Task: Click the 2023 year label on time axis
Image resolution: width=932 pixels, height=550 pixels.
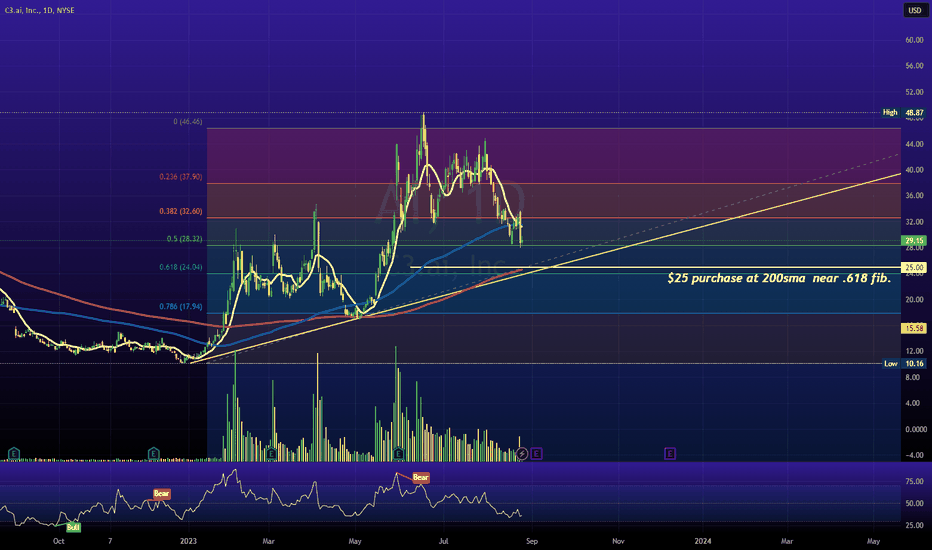Action: [188, 541]
